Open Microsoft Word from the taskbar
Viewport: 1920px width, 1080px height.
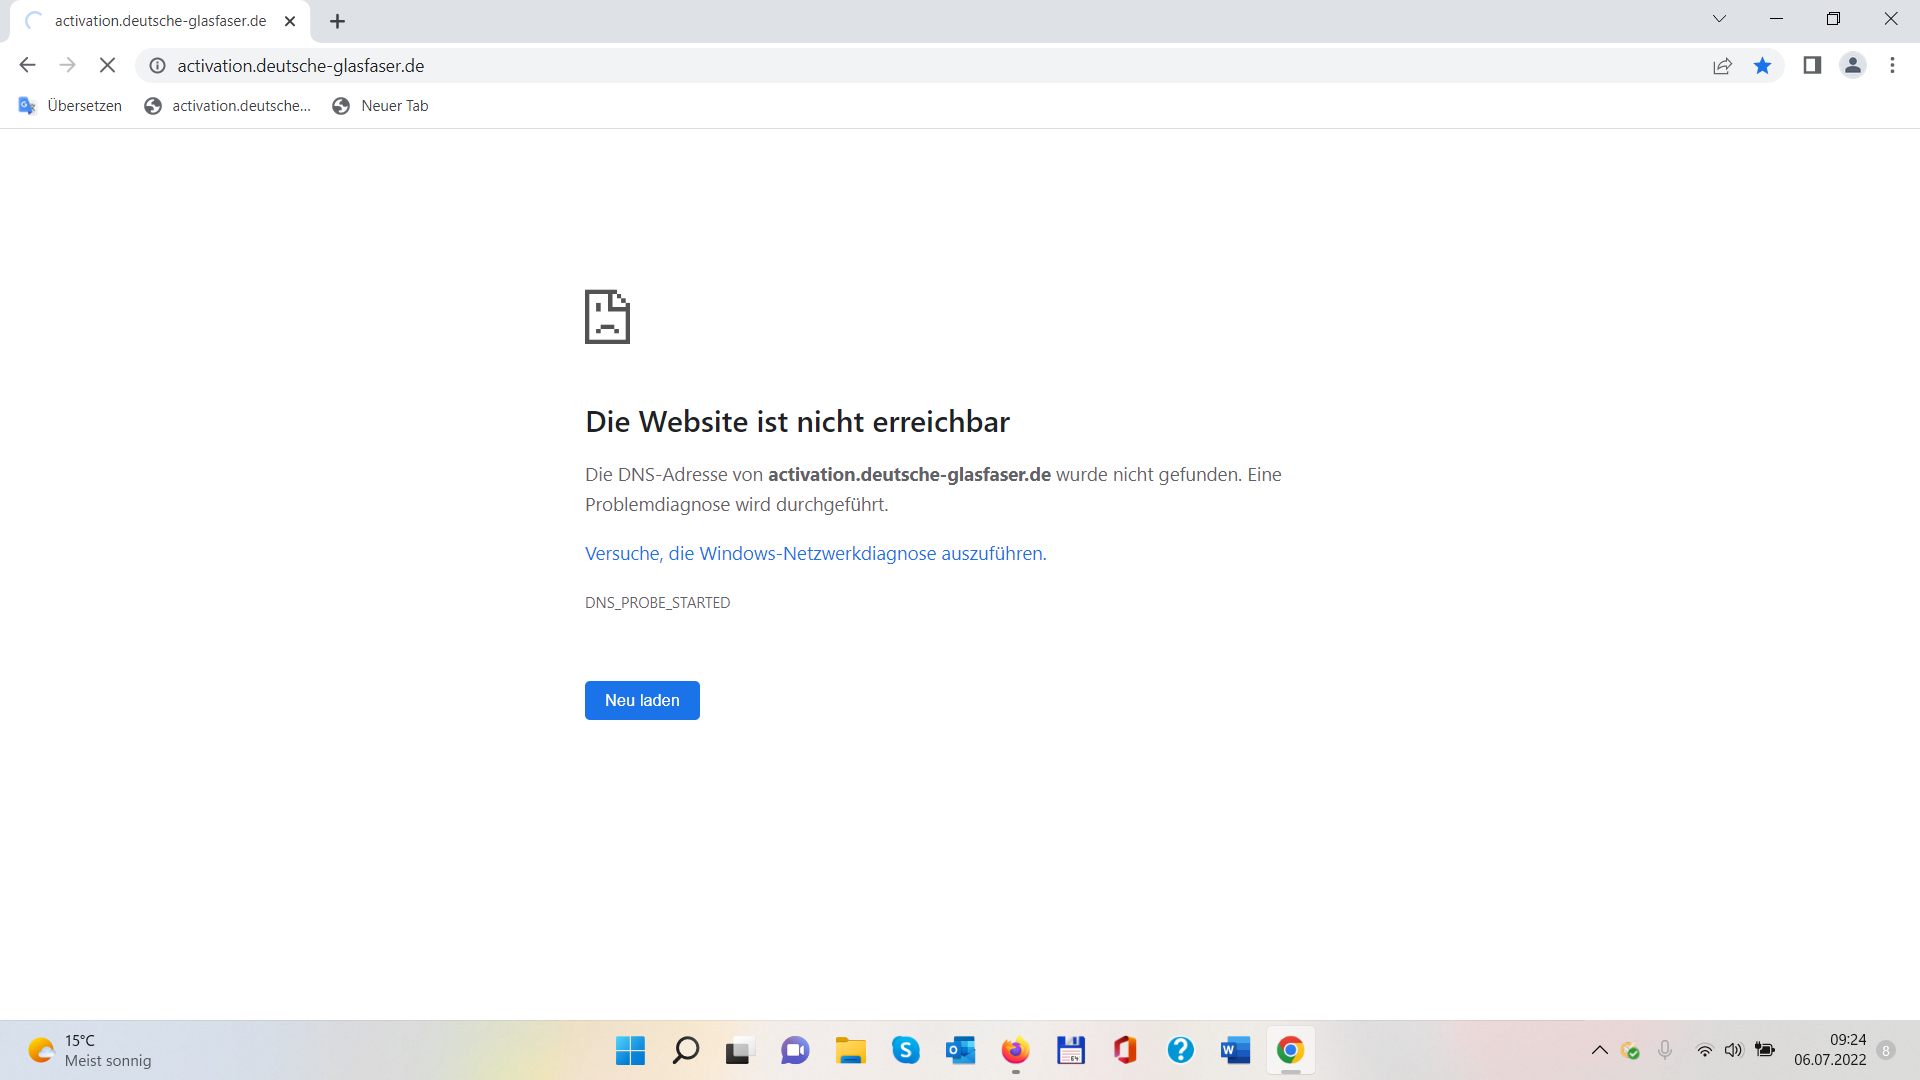click(1235, 1051)
